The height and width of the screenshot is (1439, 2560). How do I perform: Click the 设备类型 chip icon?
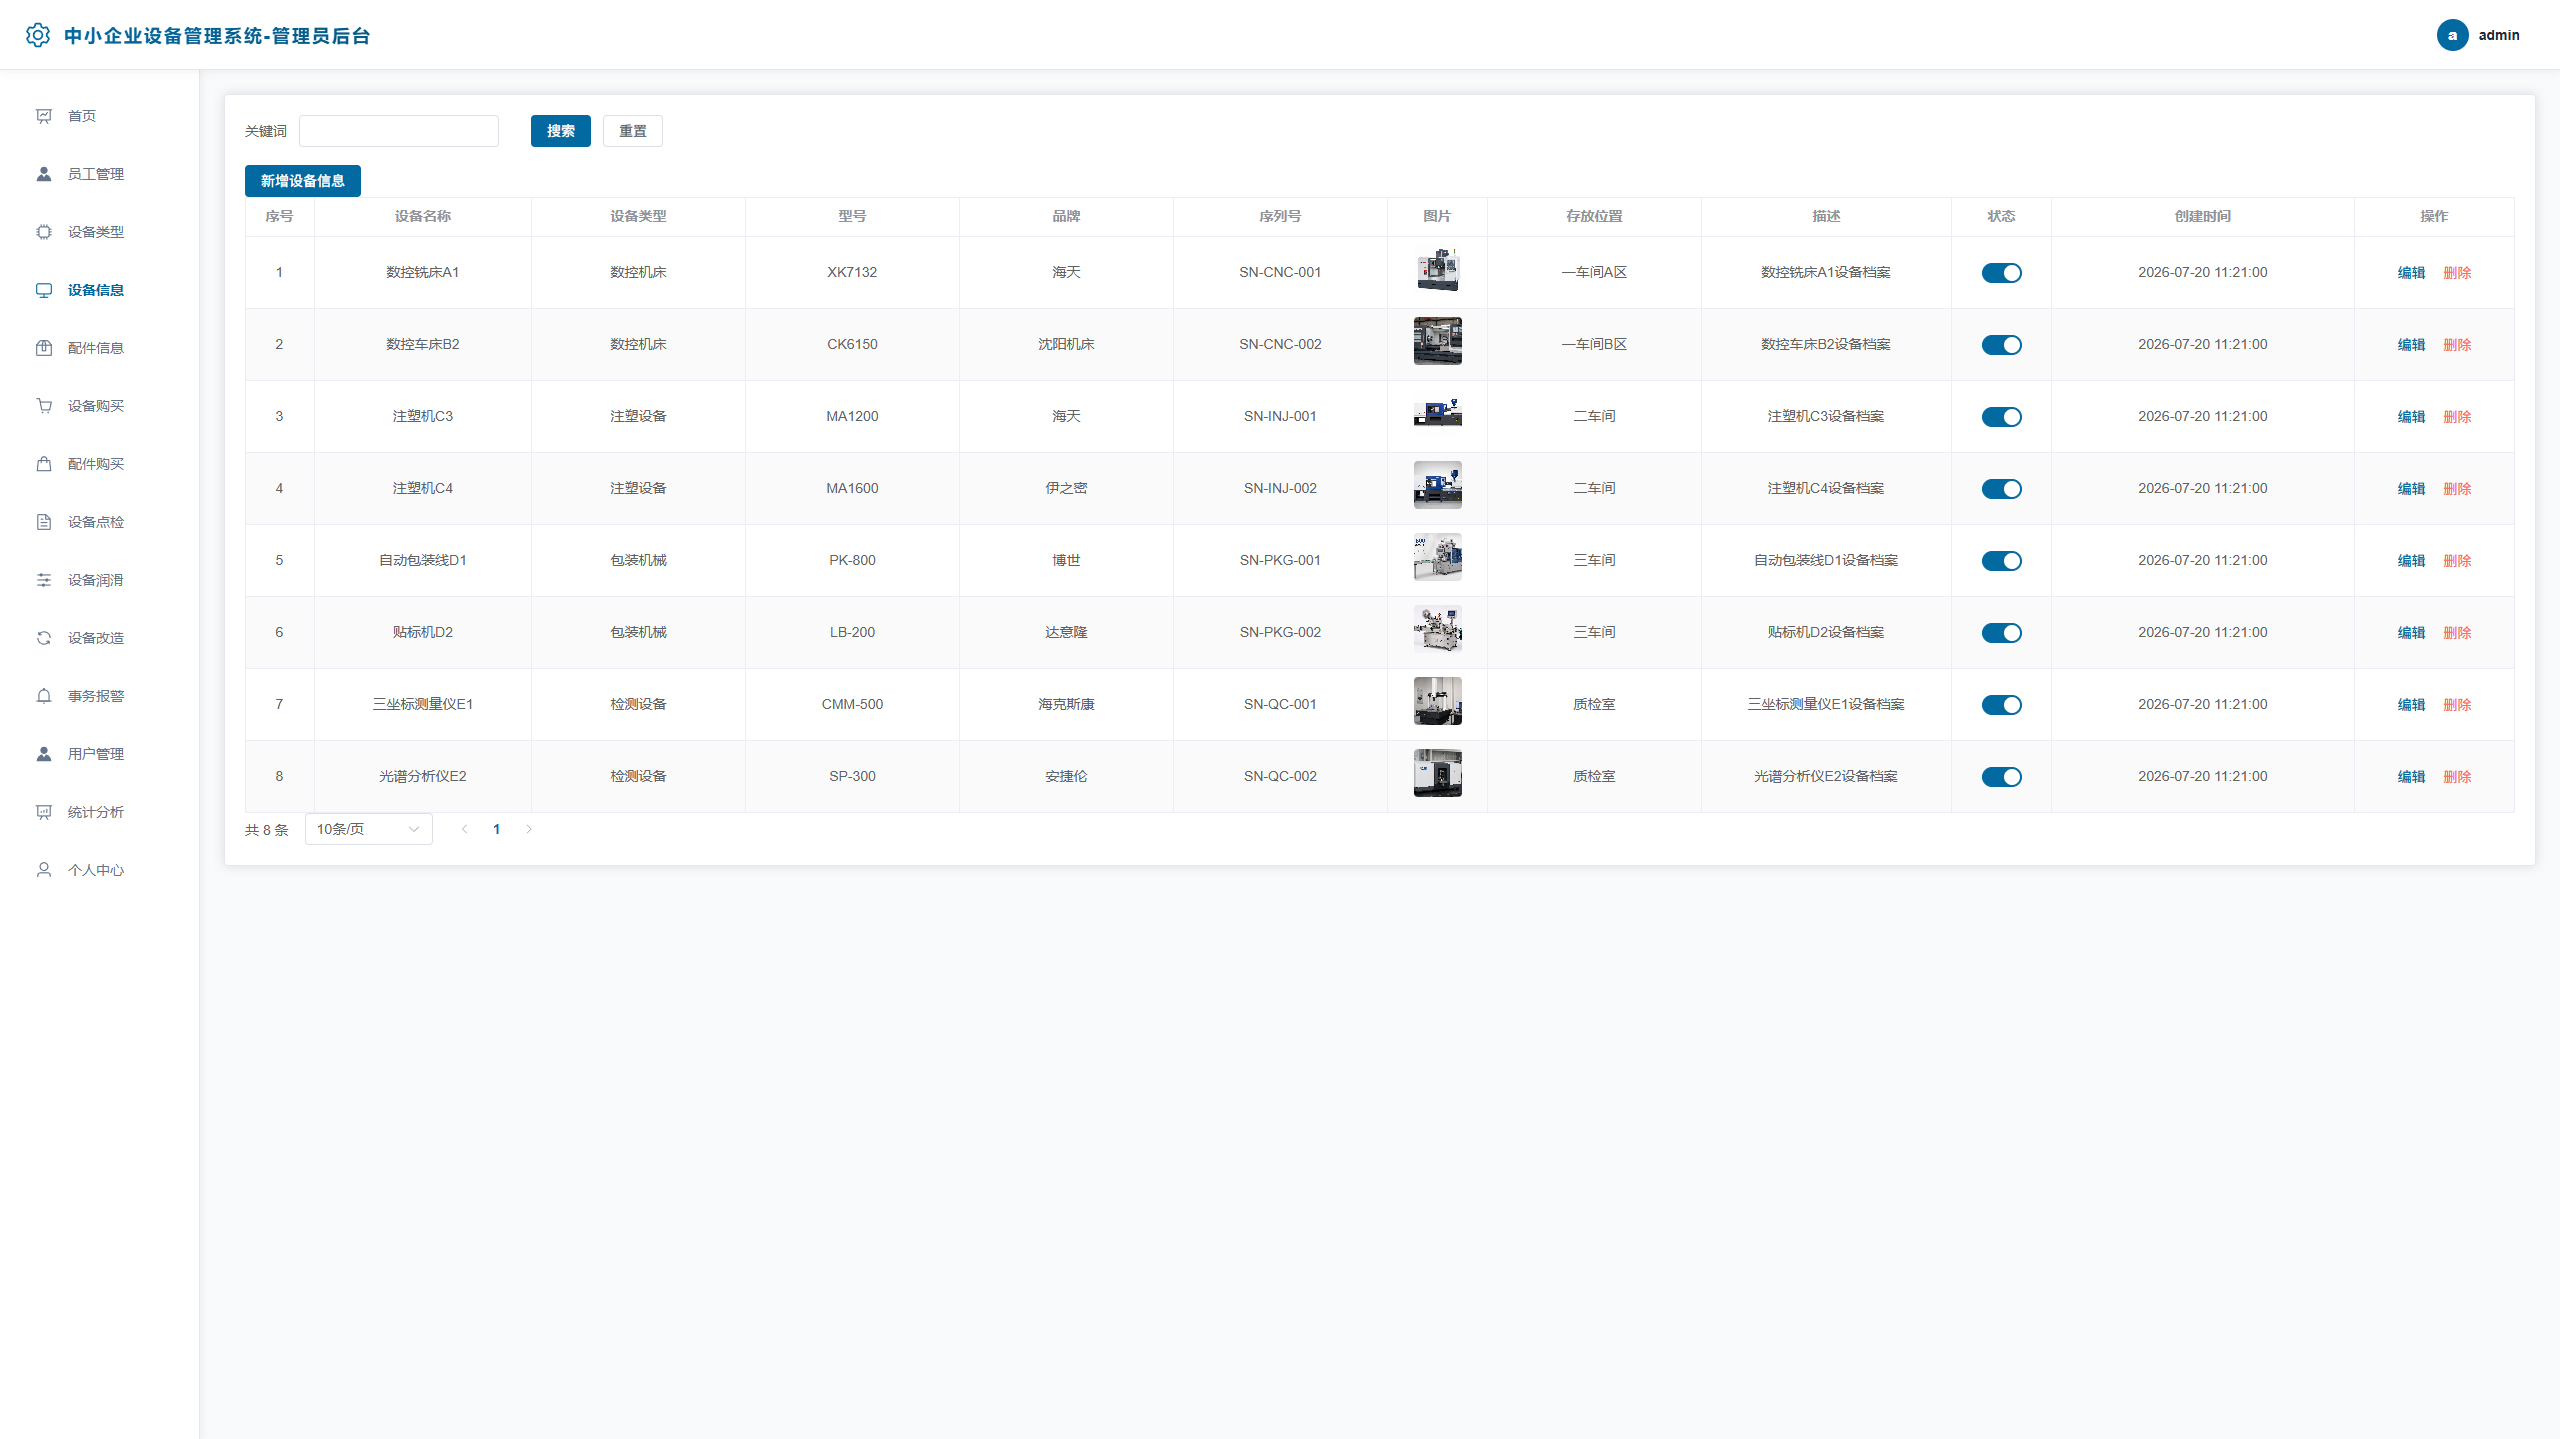pos(44,232)
